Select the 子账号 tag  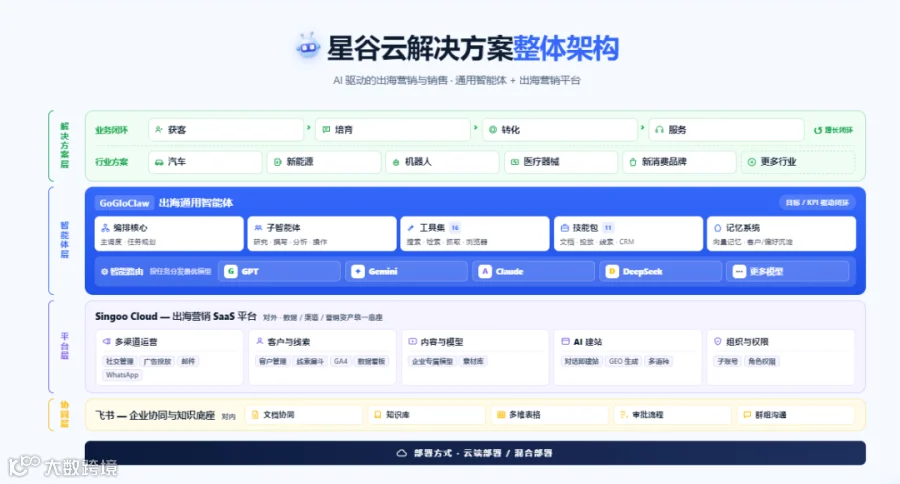727,361
